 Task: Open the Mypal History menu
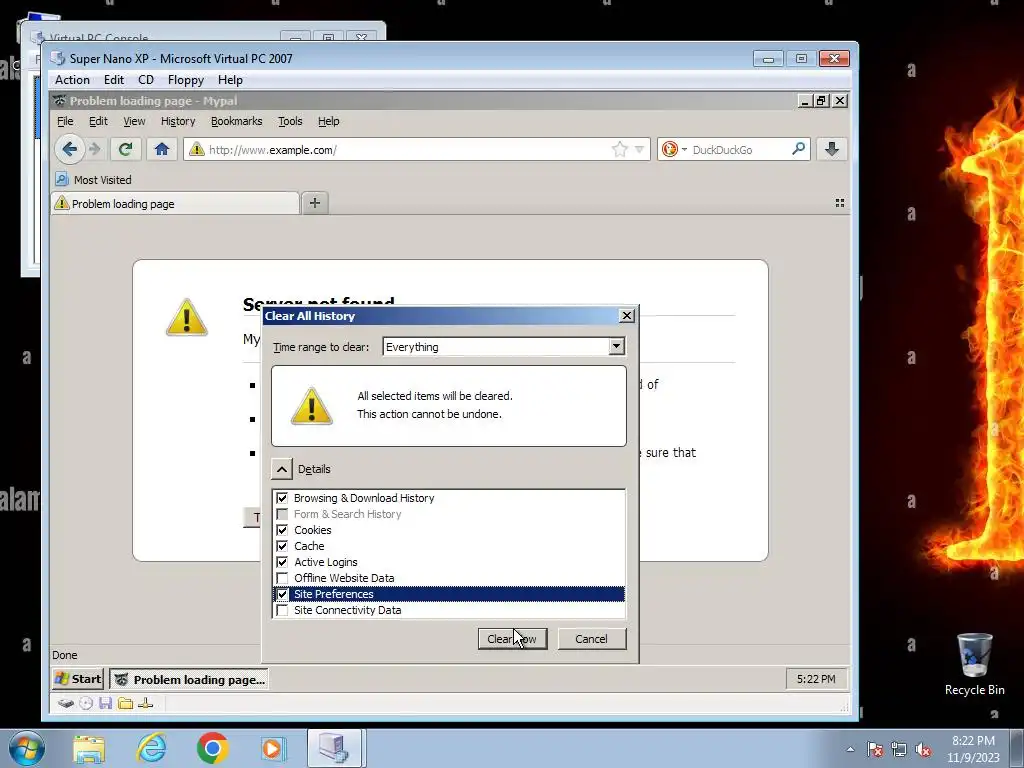(178, 121)
